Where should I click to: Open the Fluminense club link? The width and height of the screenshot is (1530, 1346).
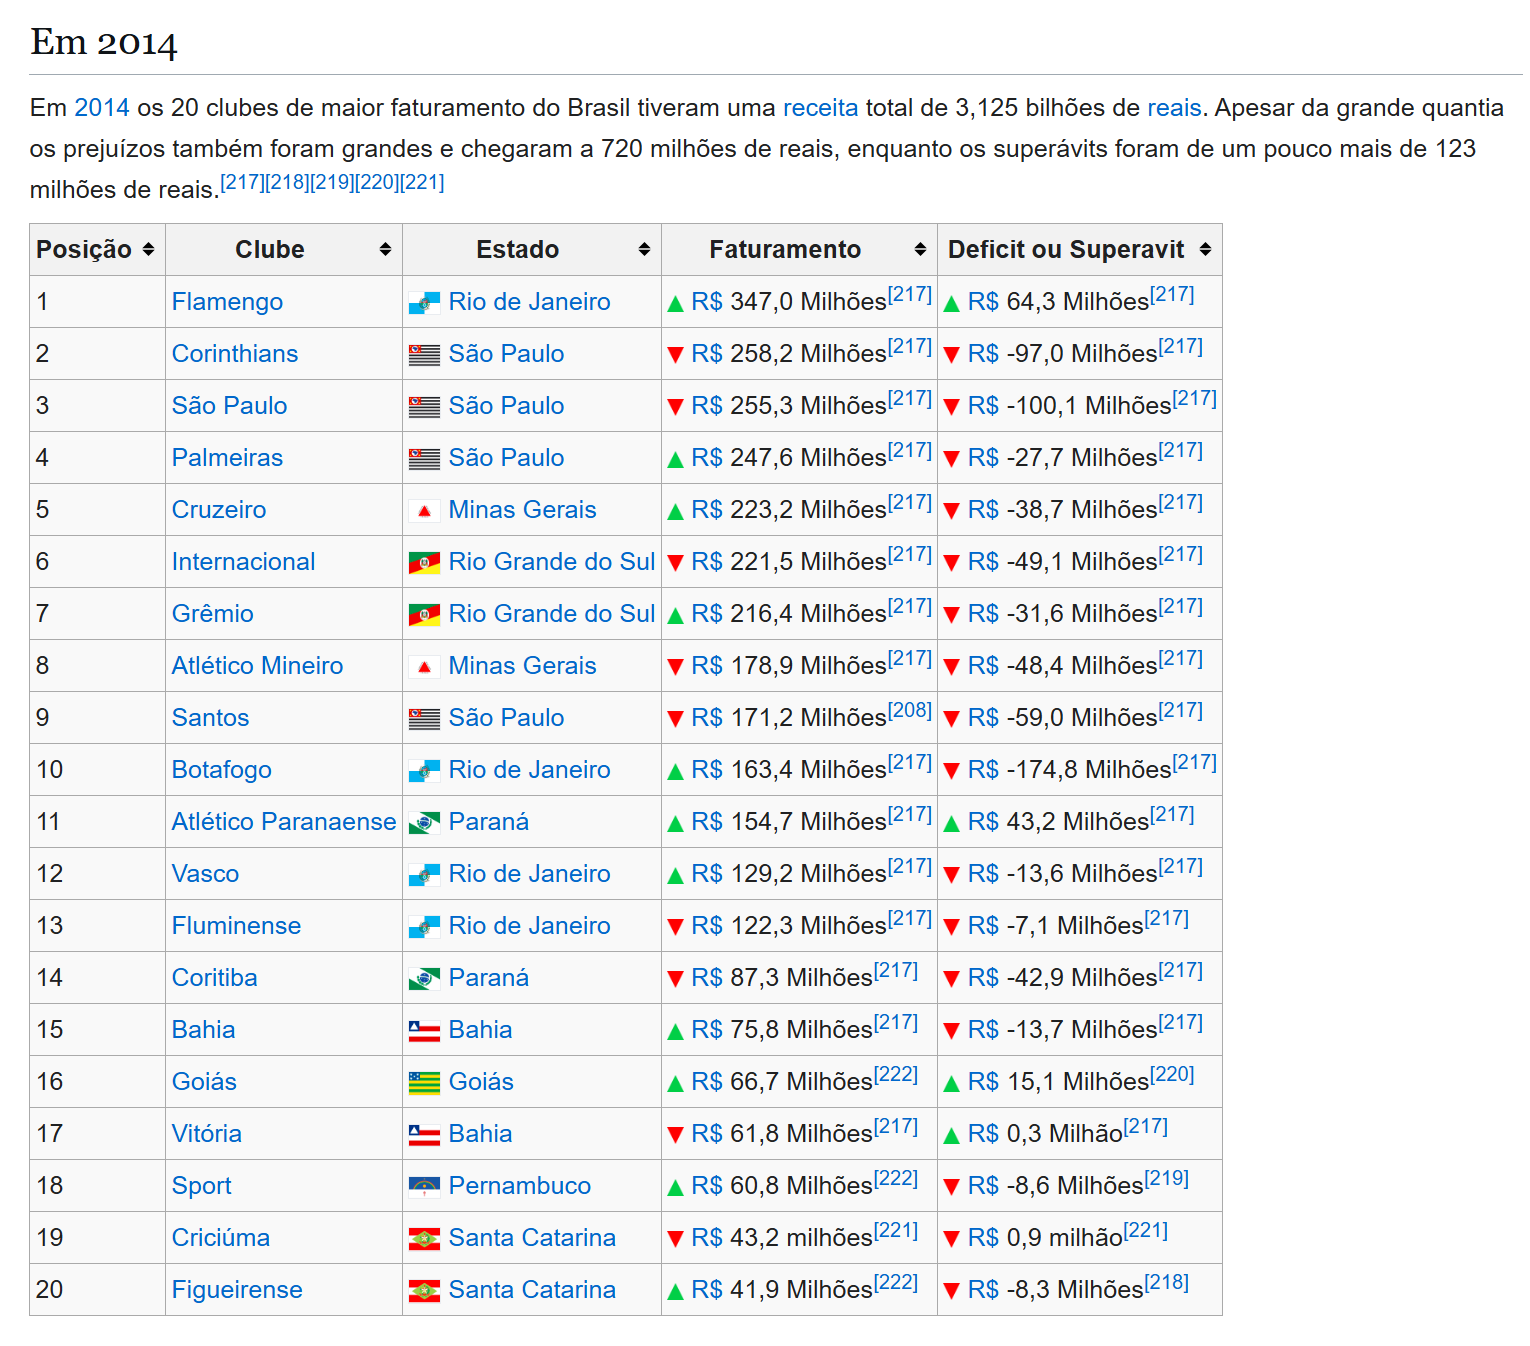tap(236, 926)
